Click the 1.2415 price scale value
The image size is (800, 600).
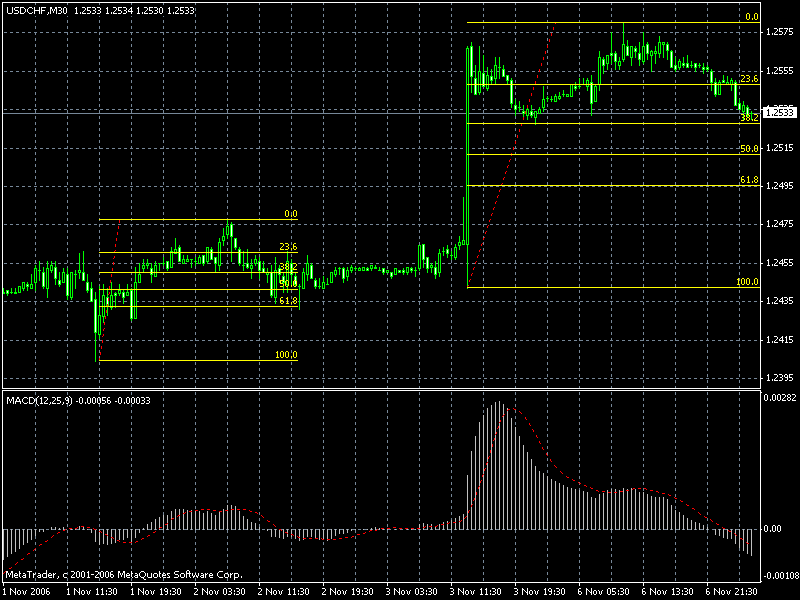tap(779, 340)
